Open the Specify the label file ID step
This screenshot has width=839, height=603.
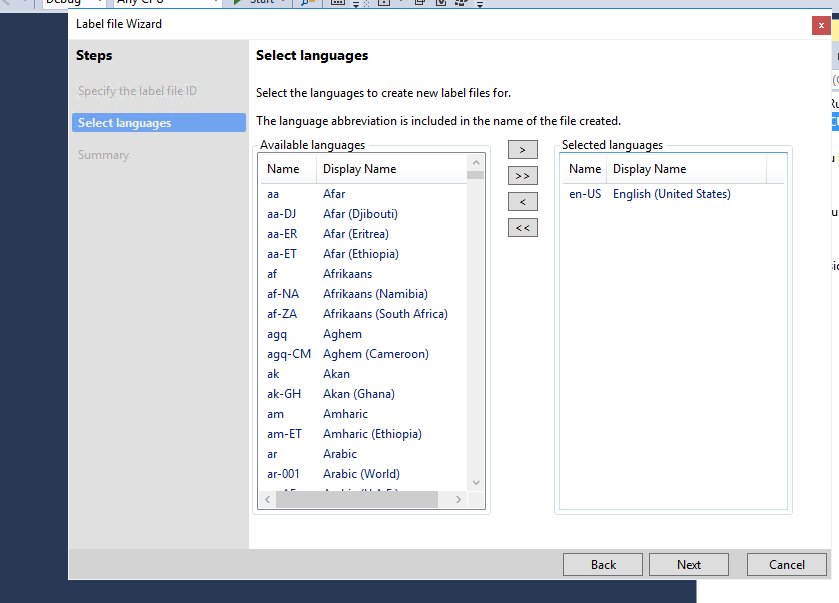(138, 91)
